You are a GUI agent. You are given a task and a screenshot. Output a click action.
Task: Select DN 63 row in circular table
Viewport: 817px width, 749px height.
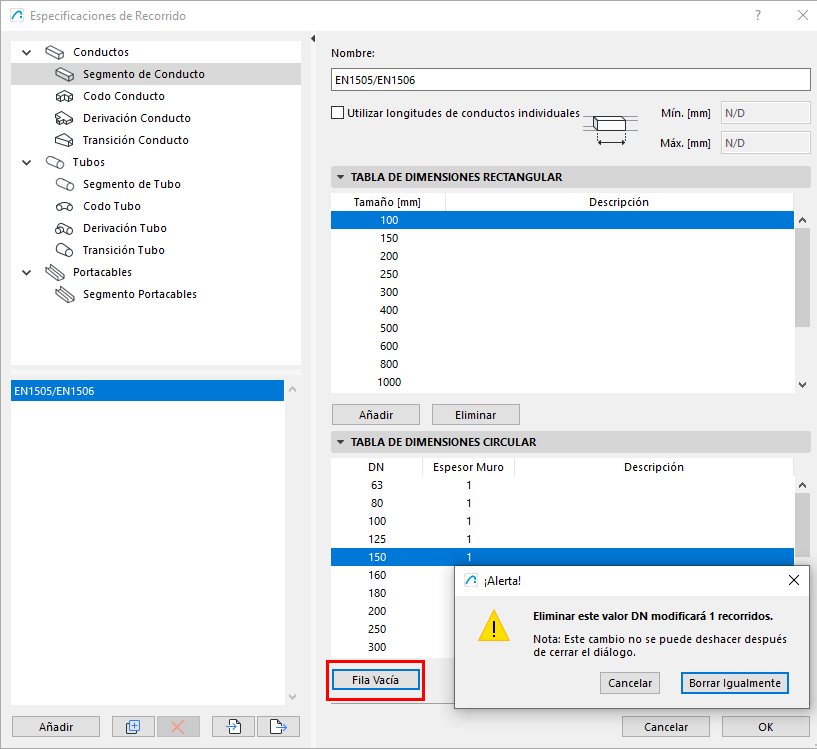point(562,485)
